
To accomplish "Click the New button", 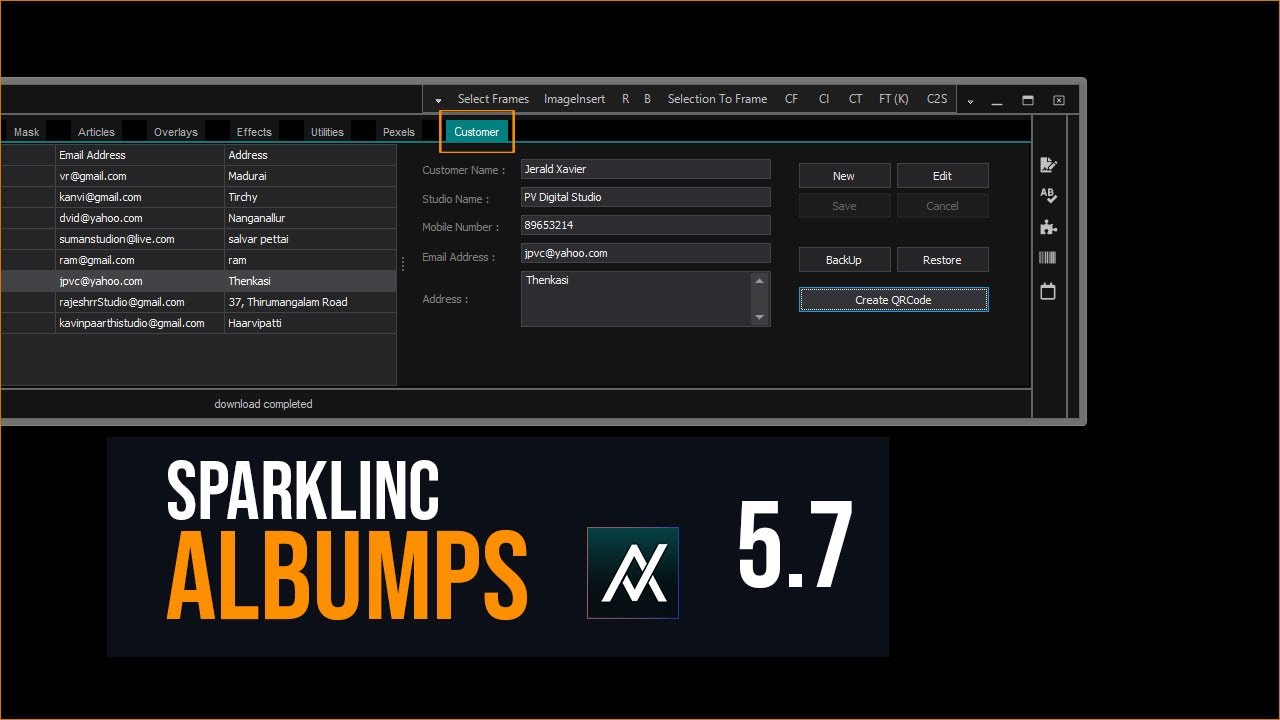I will click(x=844, y=176).
